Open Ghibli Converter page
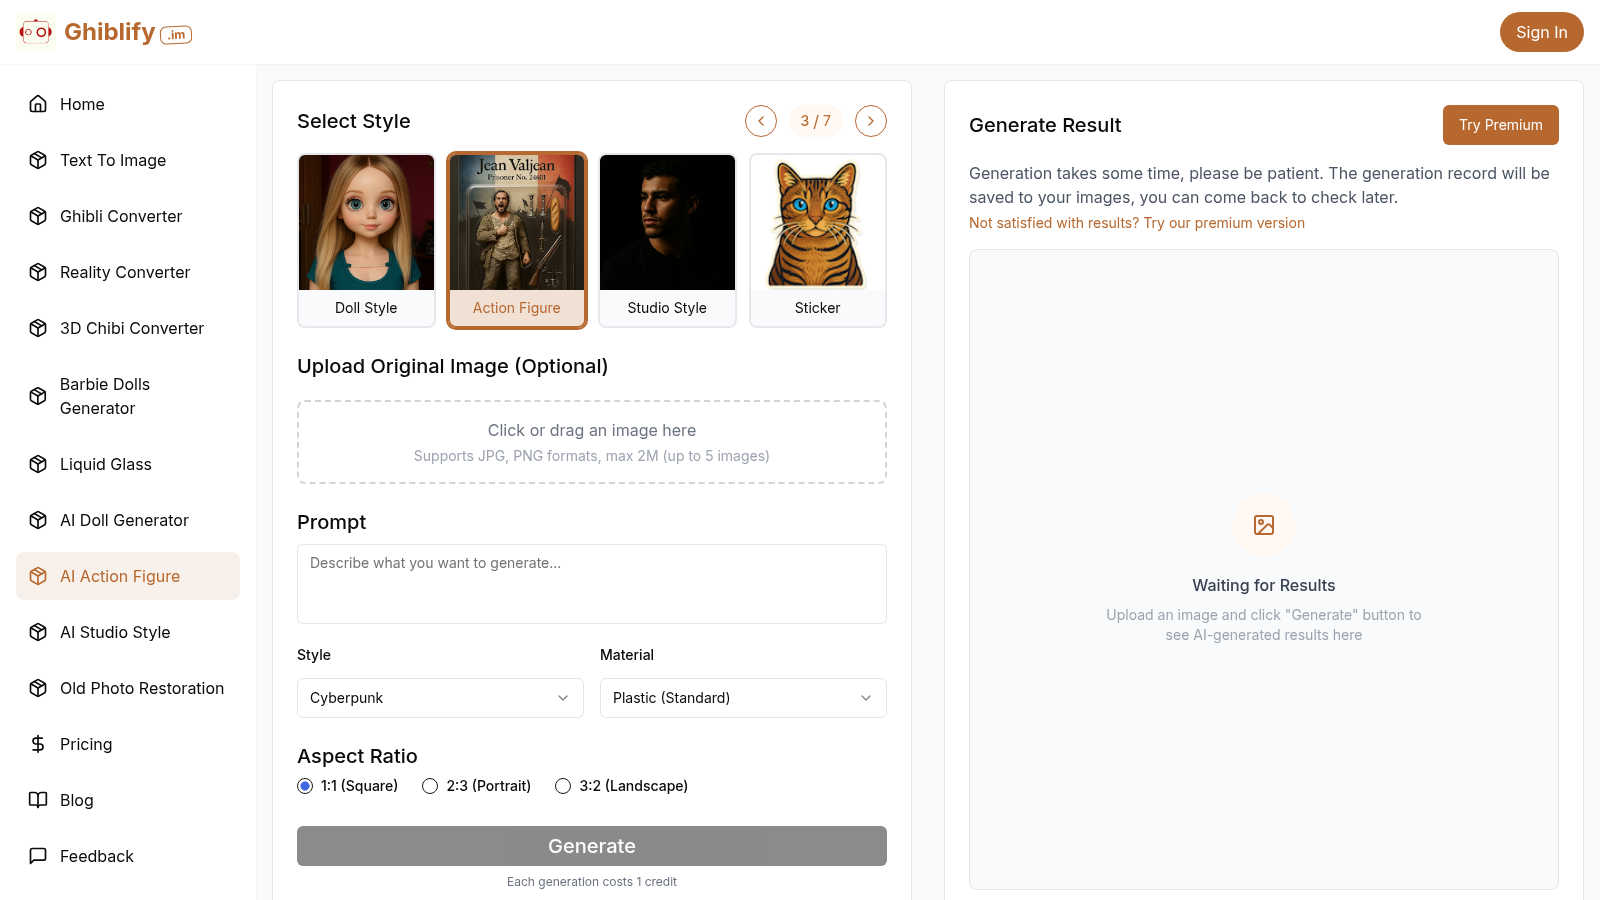This screenshot has width=1600, height=900. [128, 216]
